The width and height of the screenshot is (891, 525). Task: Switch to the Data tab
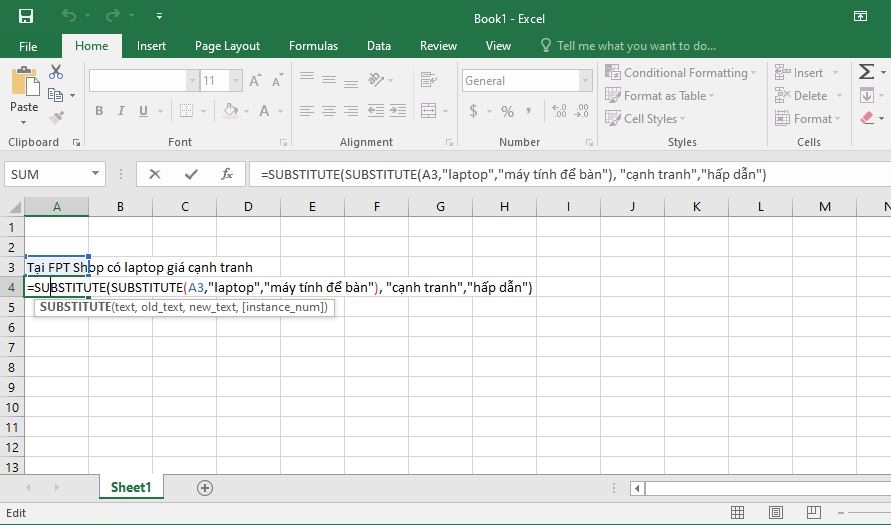pyautogui.click(x=378, y=46)
